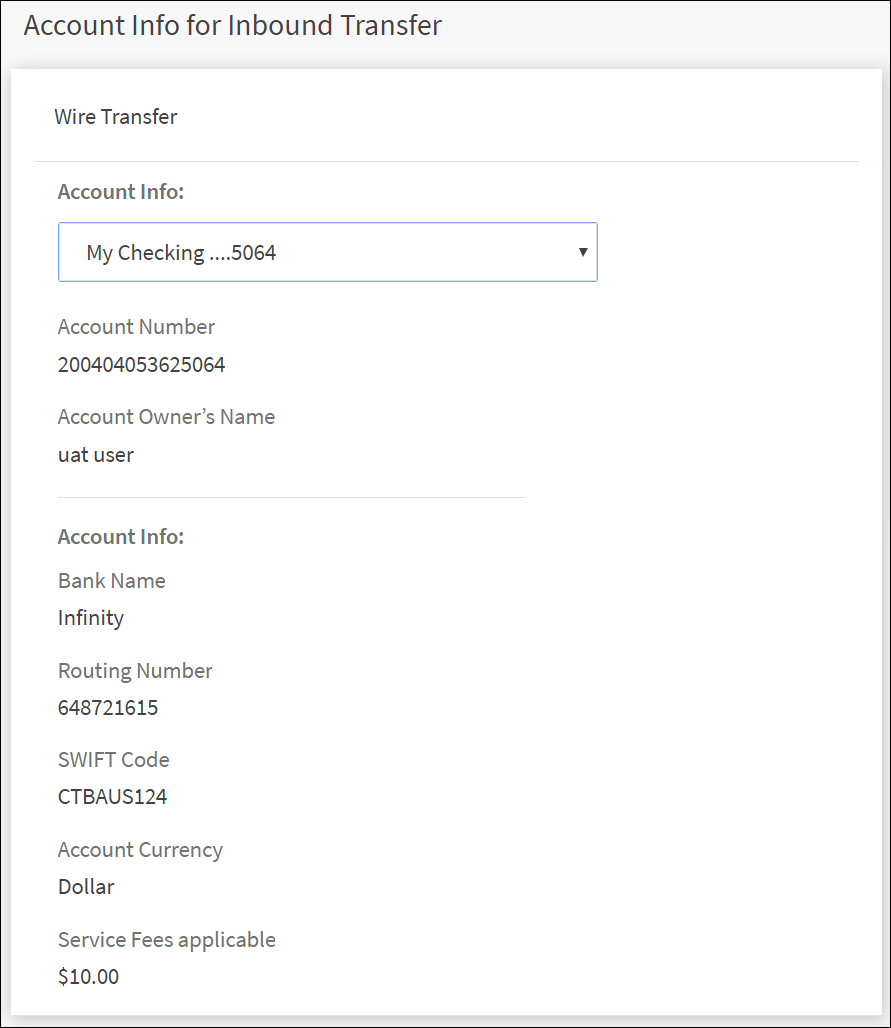Click the Wire Transfer section heading
Screen dimensions: 891x1028
click(116, 117)
